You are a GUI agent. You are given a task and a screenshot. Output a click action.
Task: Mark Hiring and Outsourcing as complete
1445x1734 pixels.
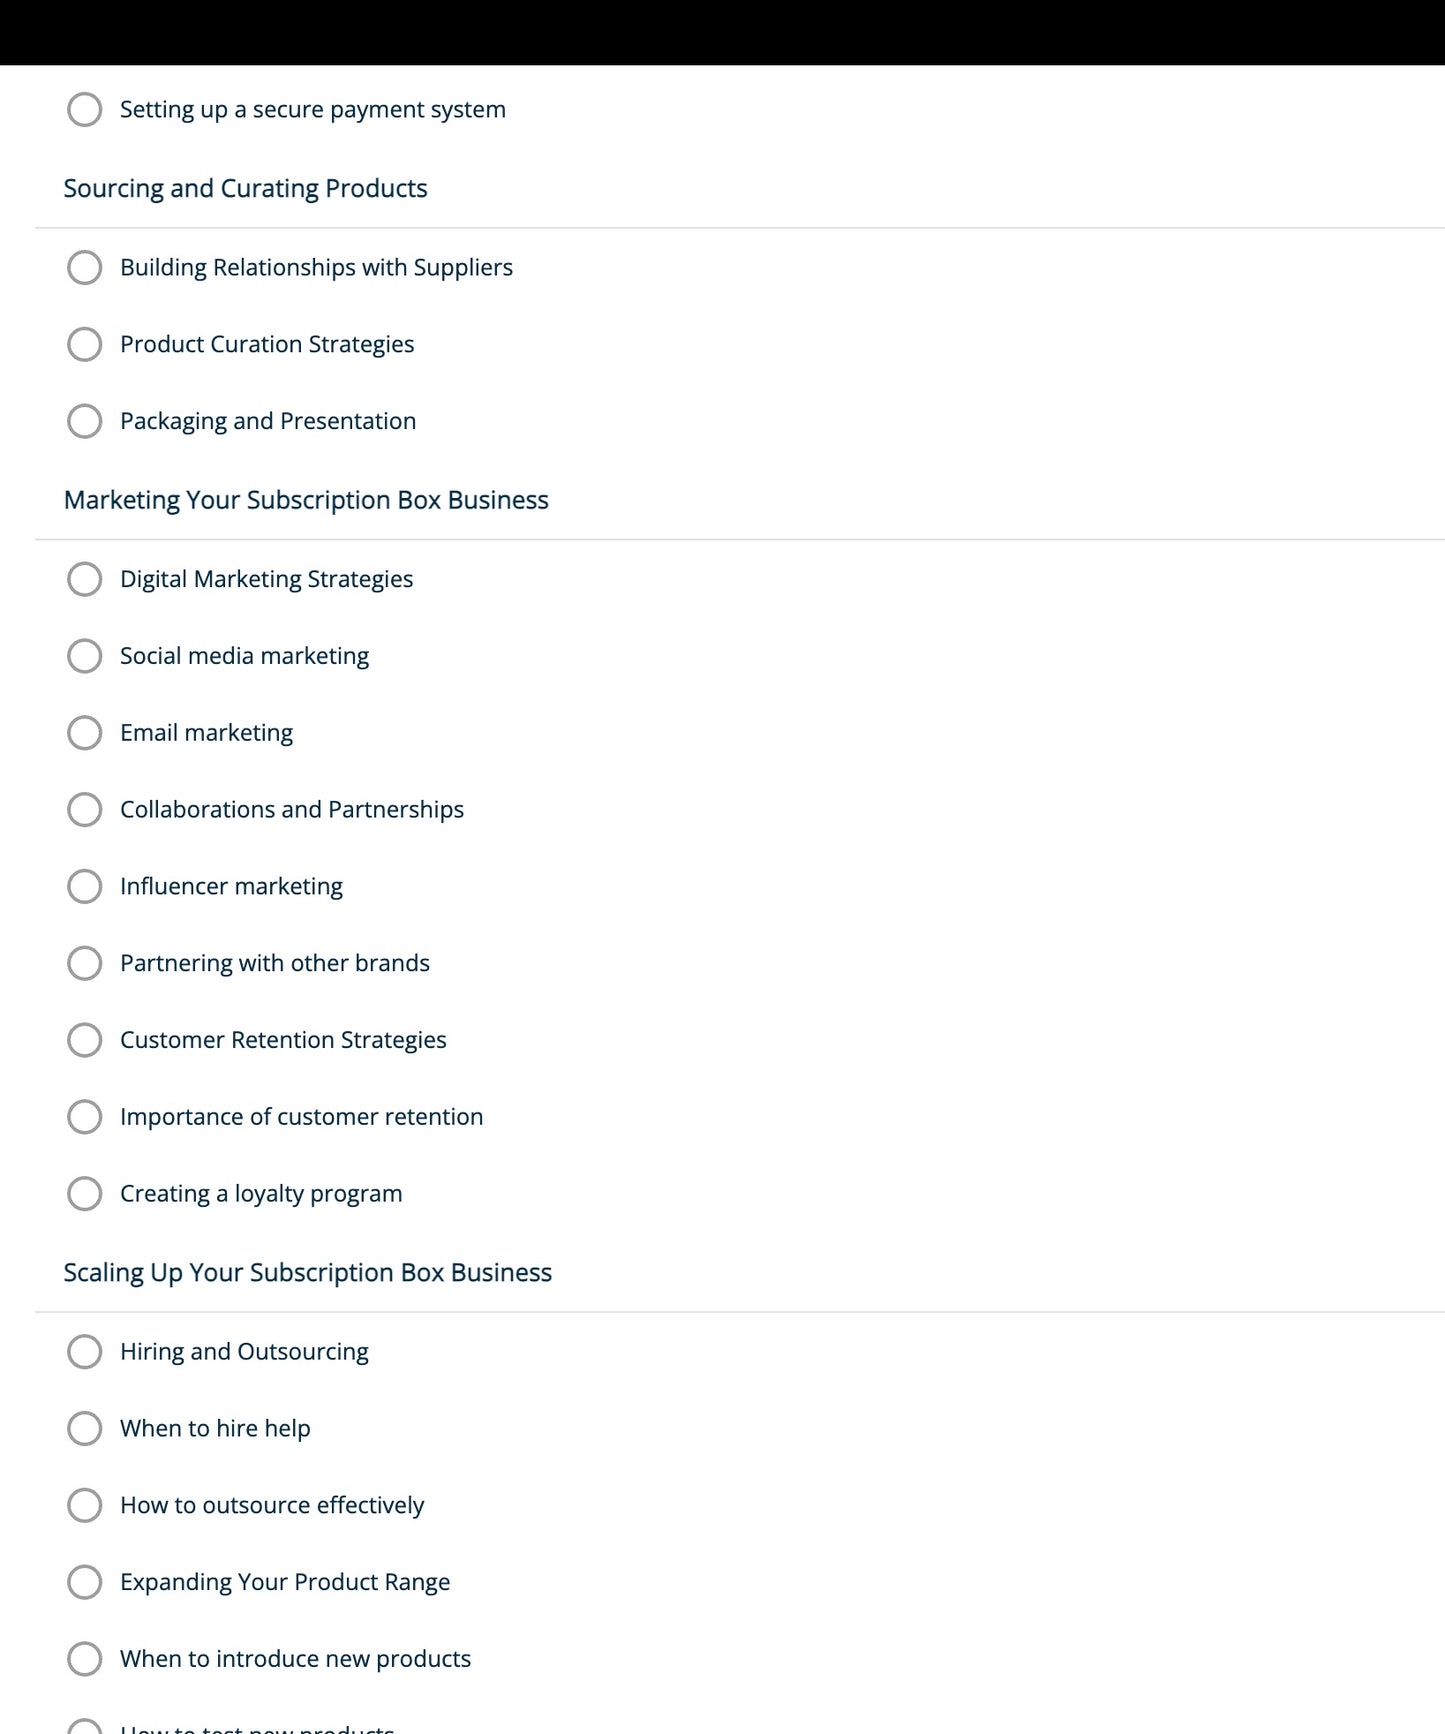pos(84,1352)
